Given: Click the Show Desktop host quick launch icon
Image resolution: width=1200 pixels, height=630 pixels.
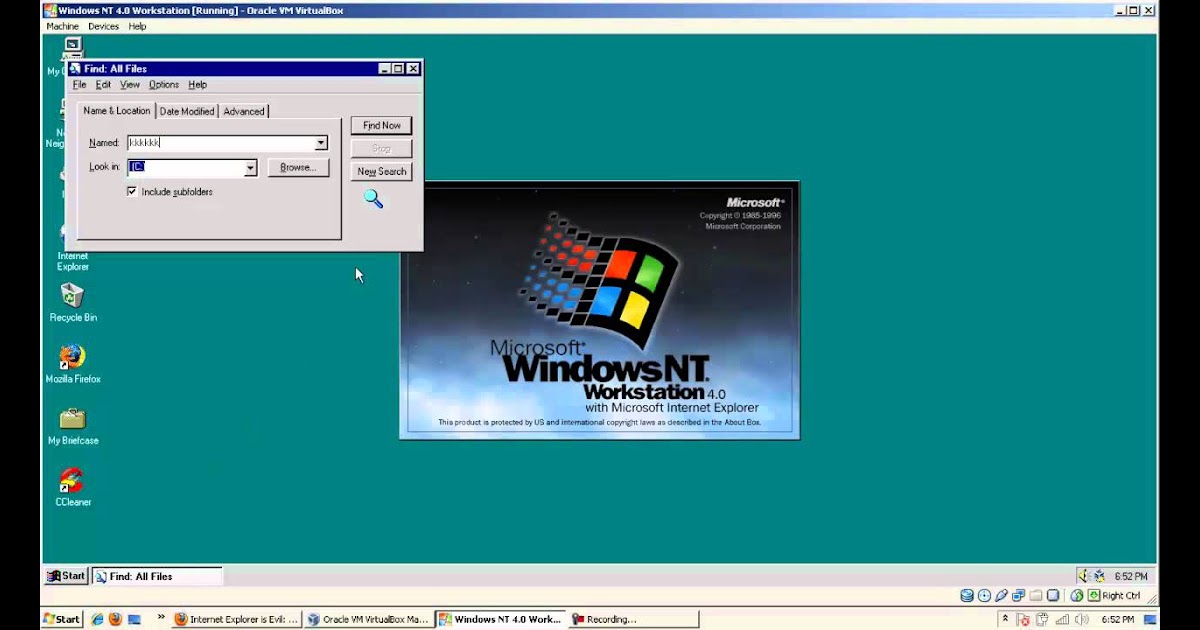Looking at the screenshot, I should (134, 619).
